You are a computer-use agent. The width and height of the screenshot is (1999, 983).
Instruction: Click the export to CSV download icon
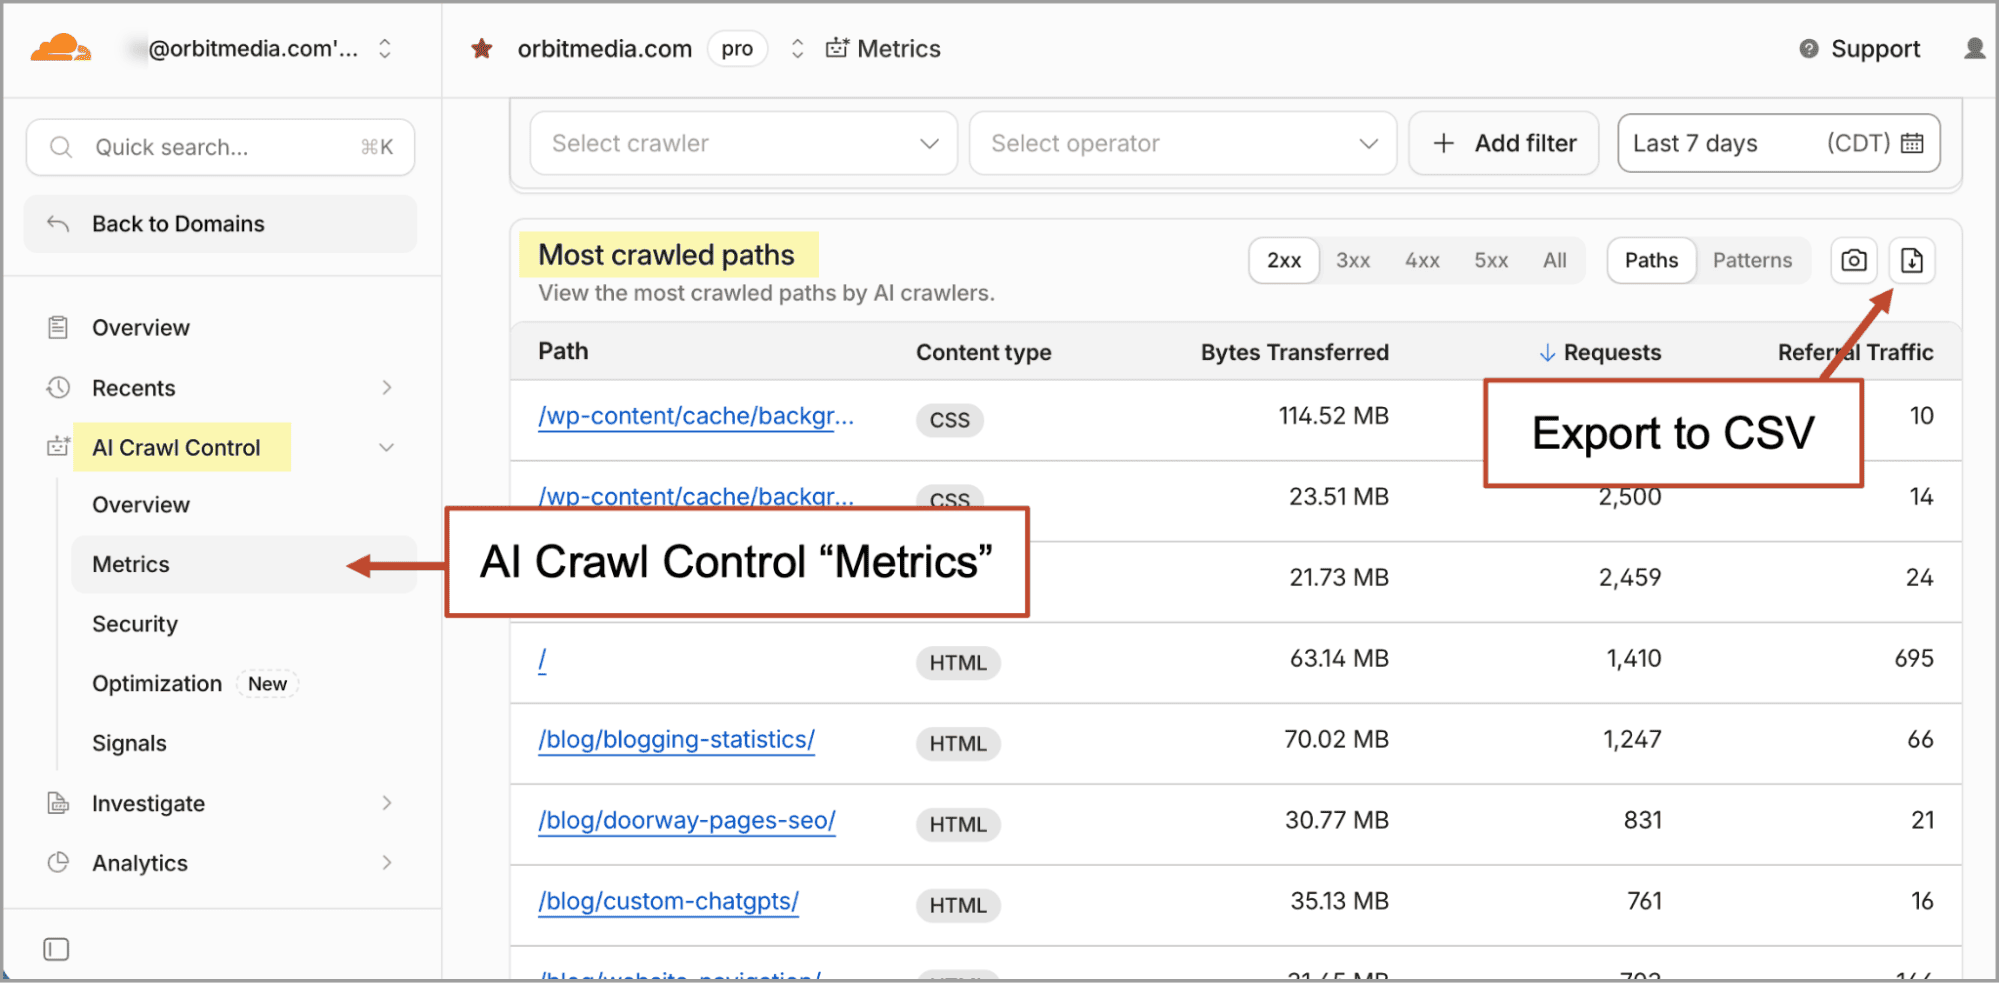1912,260
